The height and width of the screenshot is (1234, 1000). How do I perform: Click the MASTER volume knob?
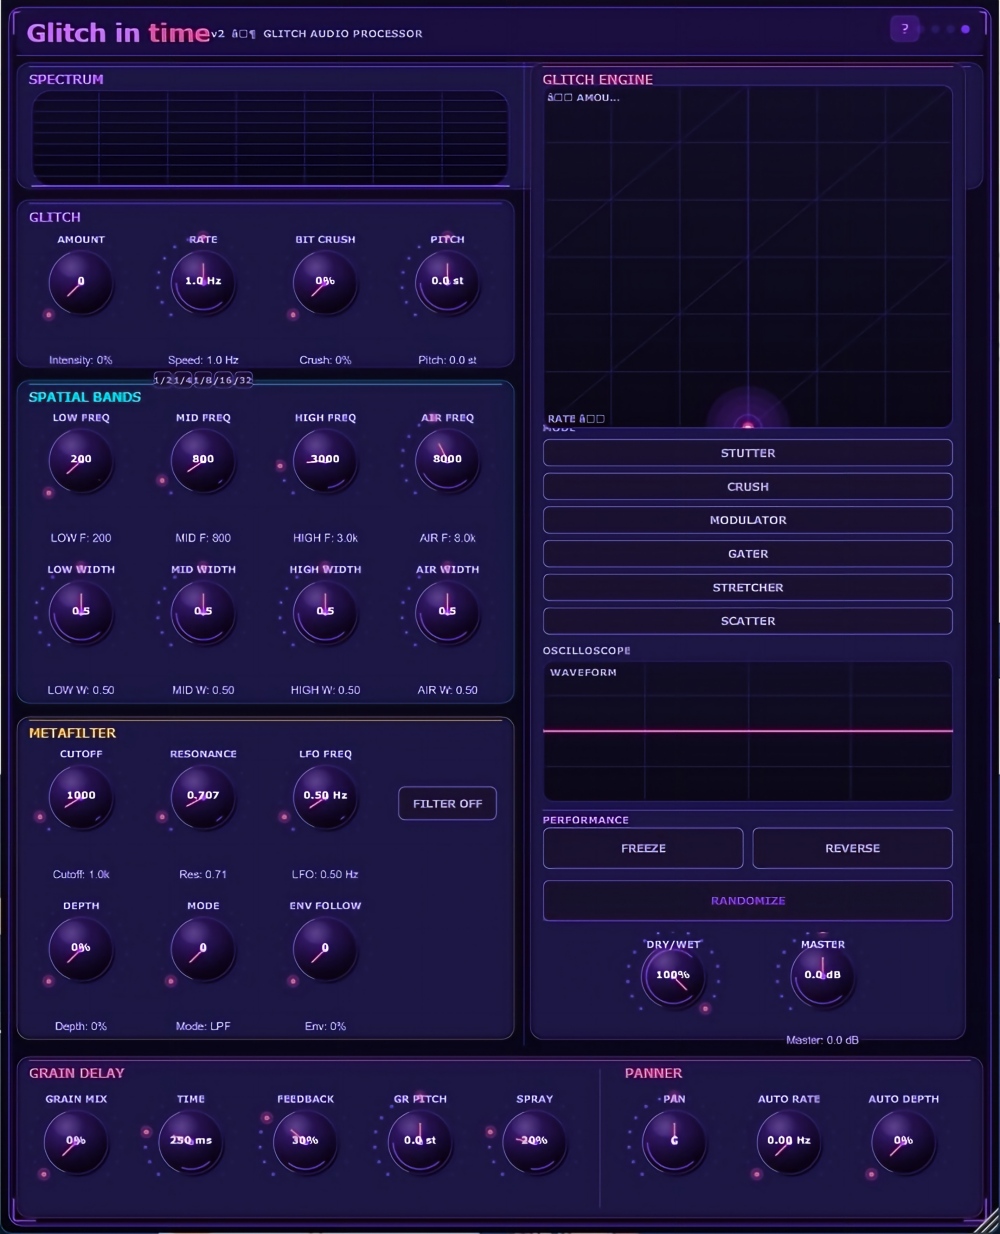823,976
